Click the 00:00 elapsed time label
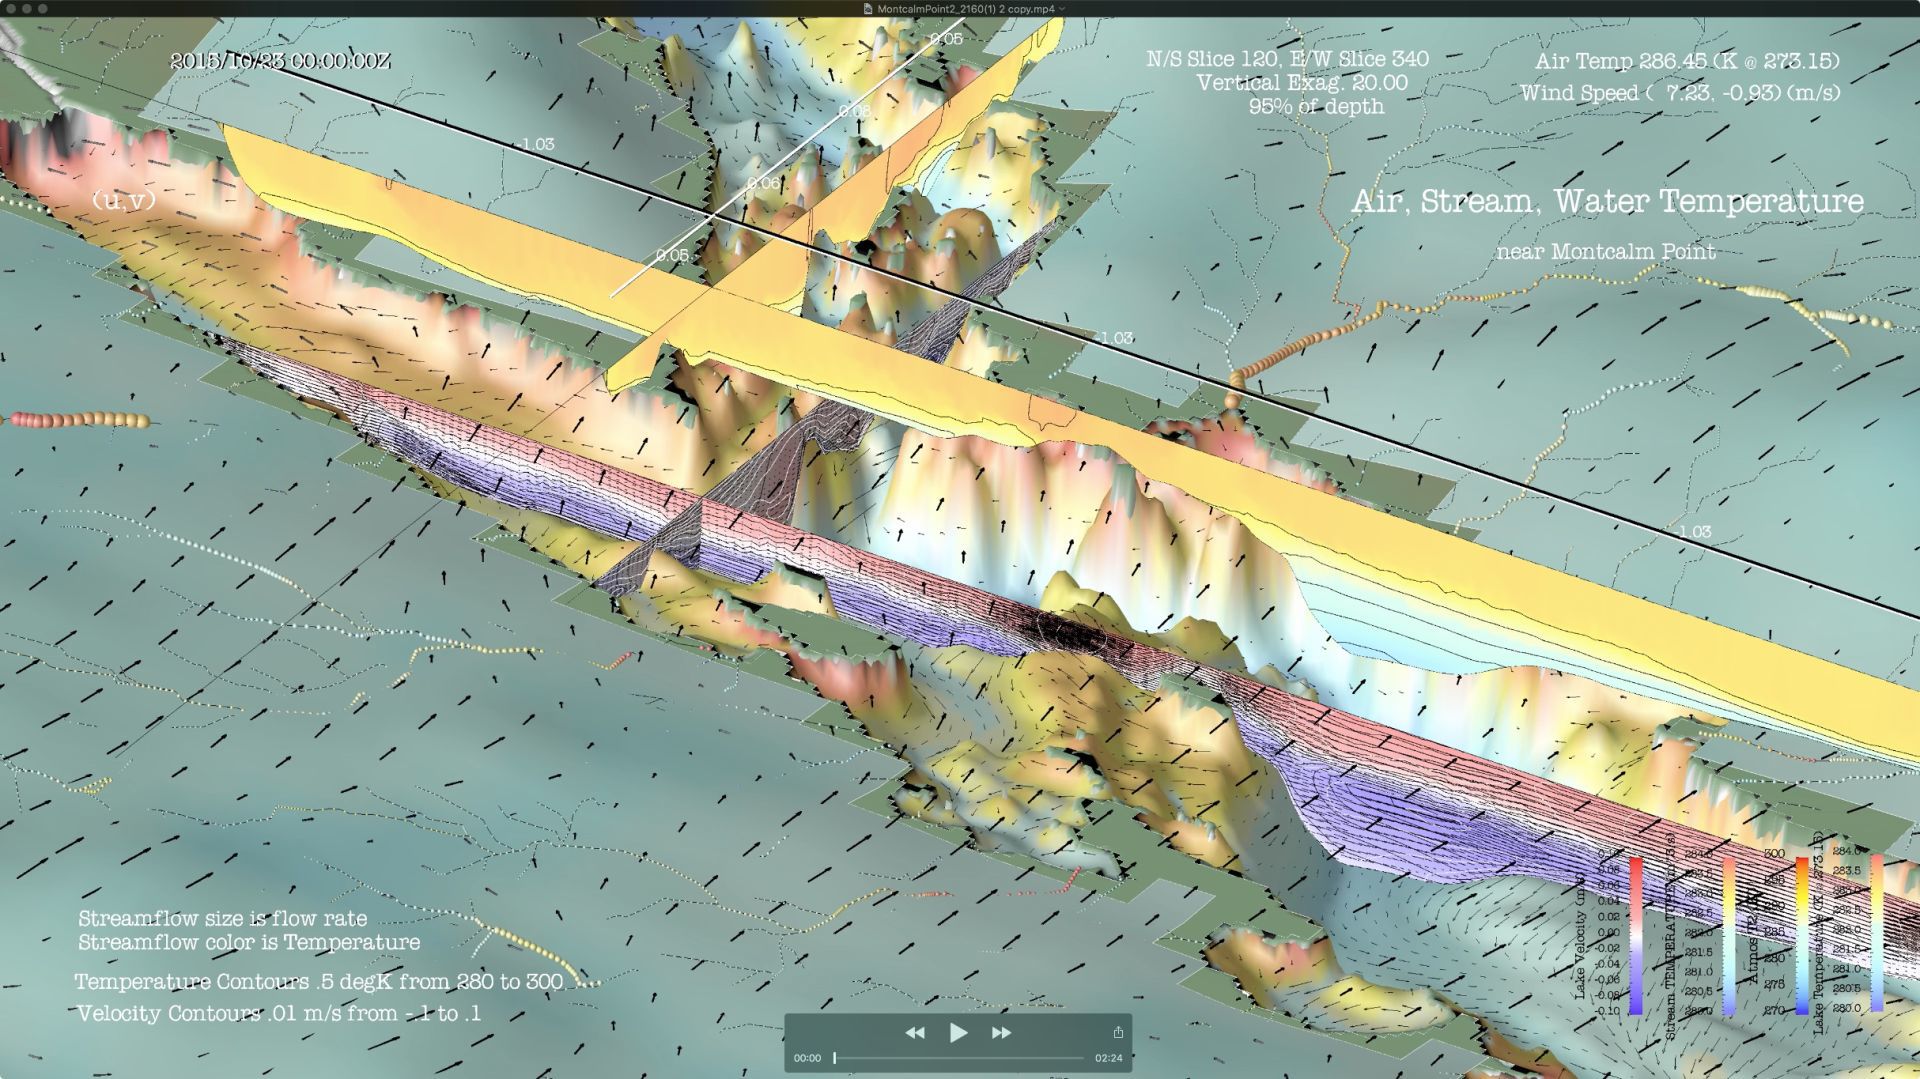The width and height of the screenshot is (1920, 1079). pyautogui.click(x=807, y=1058)
